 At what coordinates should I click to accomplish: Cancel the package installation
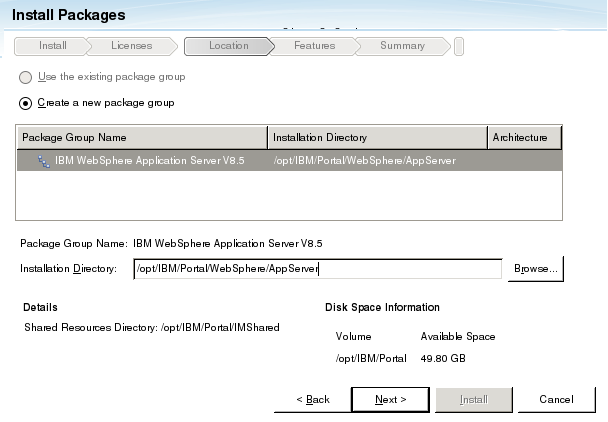[555, 399]
